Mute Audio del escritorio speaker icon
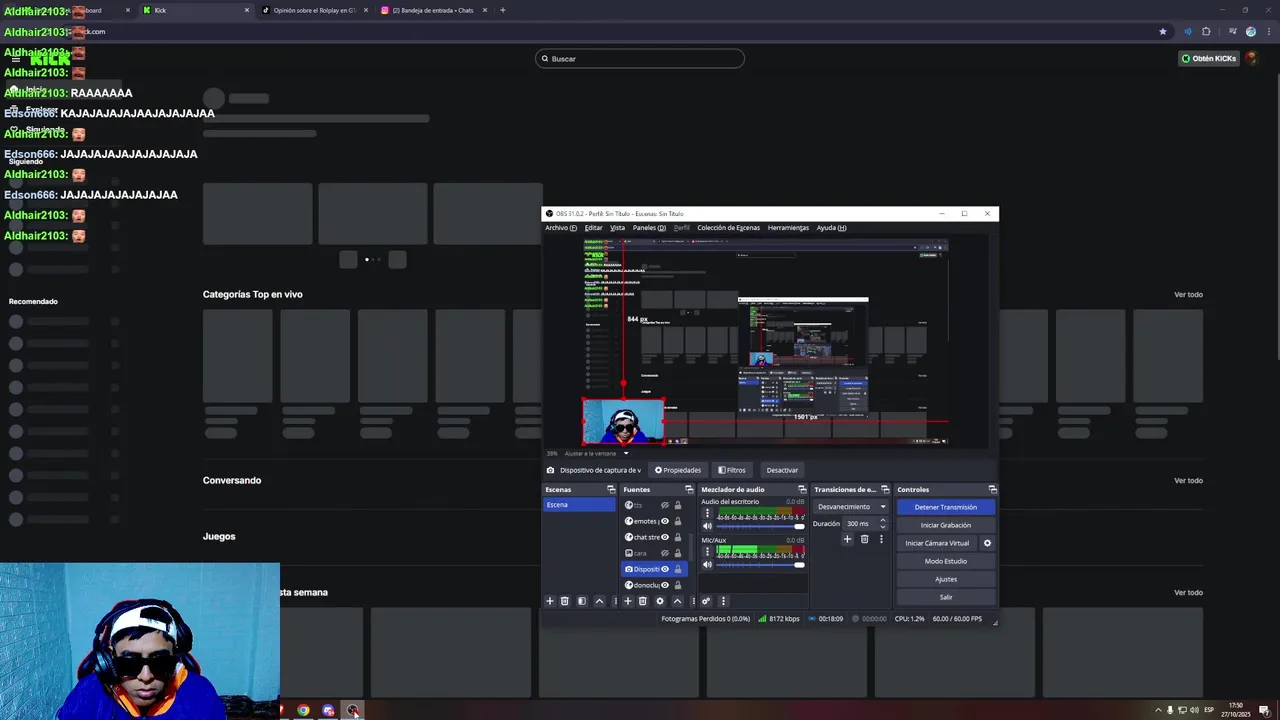This screenshot has height=720, width=1280. click(707, 526)
